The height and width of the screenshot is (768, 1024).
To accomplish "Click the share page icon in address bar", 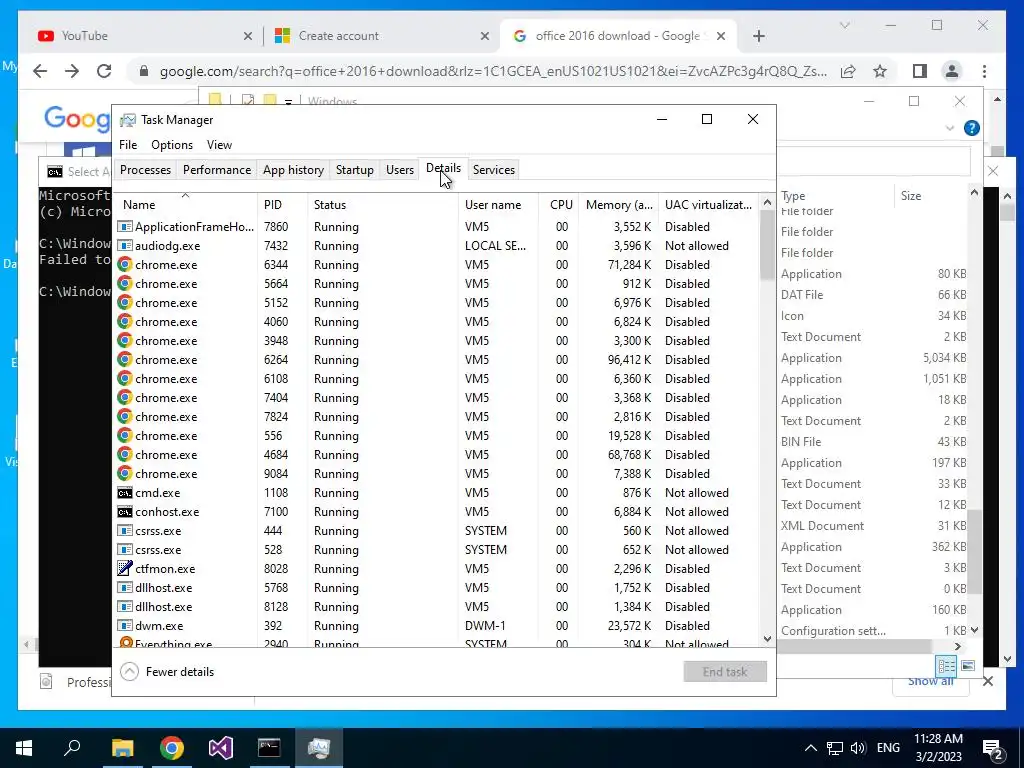I will tap(848, 71).
